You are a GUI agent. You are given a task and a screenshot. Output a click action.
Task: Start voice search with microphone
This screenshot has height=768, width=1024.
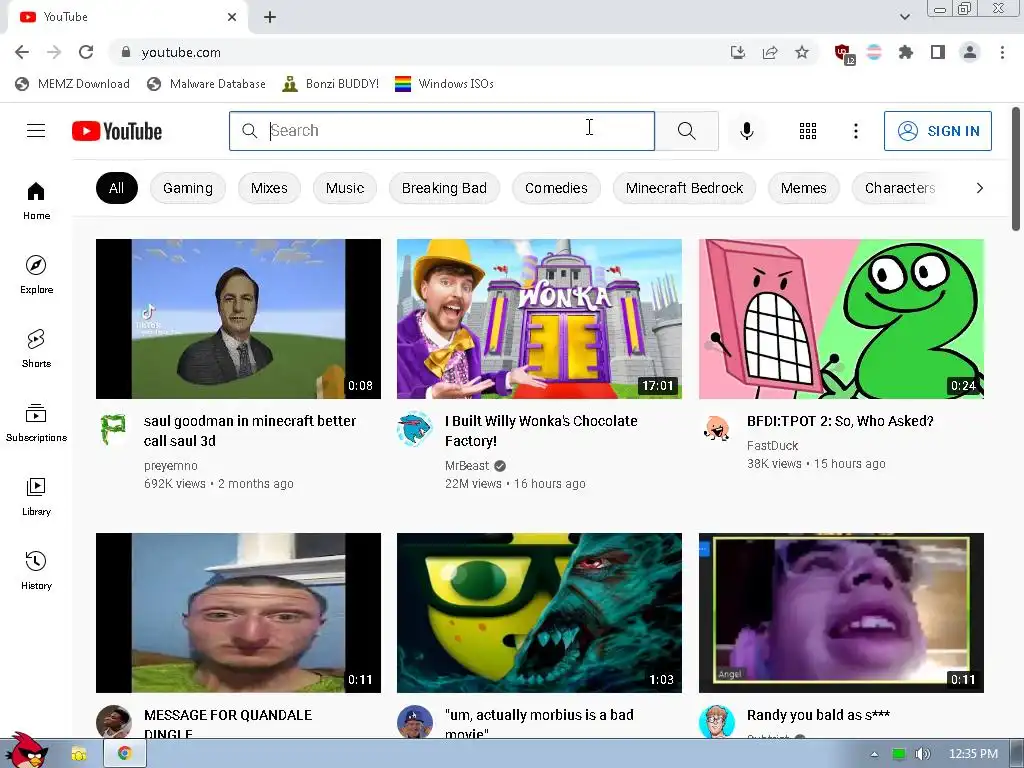746,131
